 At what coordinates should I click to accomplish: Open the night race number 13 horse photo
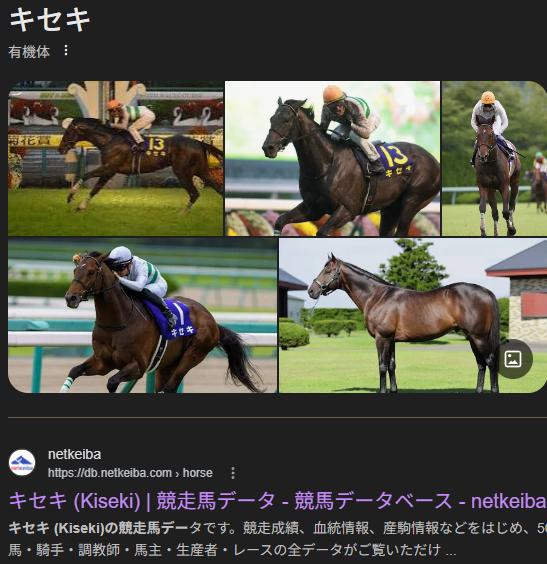[116, 159]
